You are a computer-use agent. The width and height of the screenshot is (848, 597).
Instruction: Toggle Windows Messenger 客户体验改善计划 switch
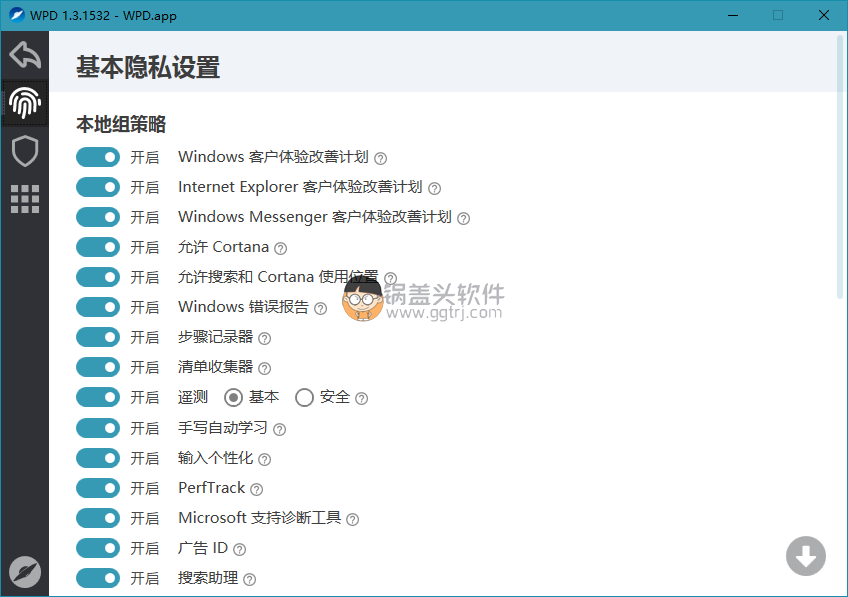(x=98, y=217)
